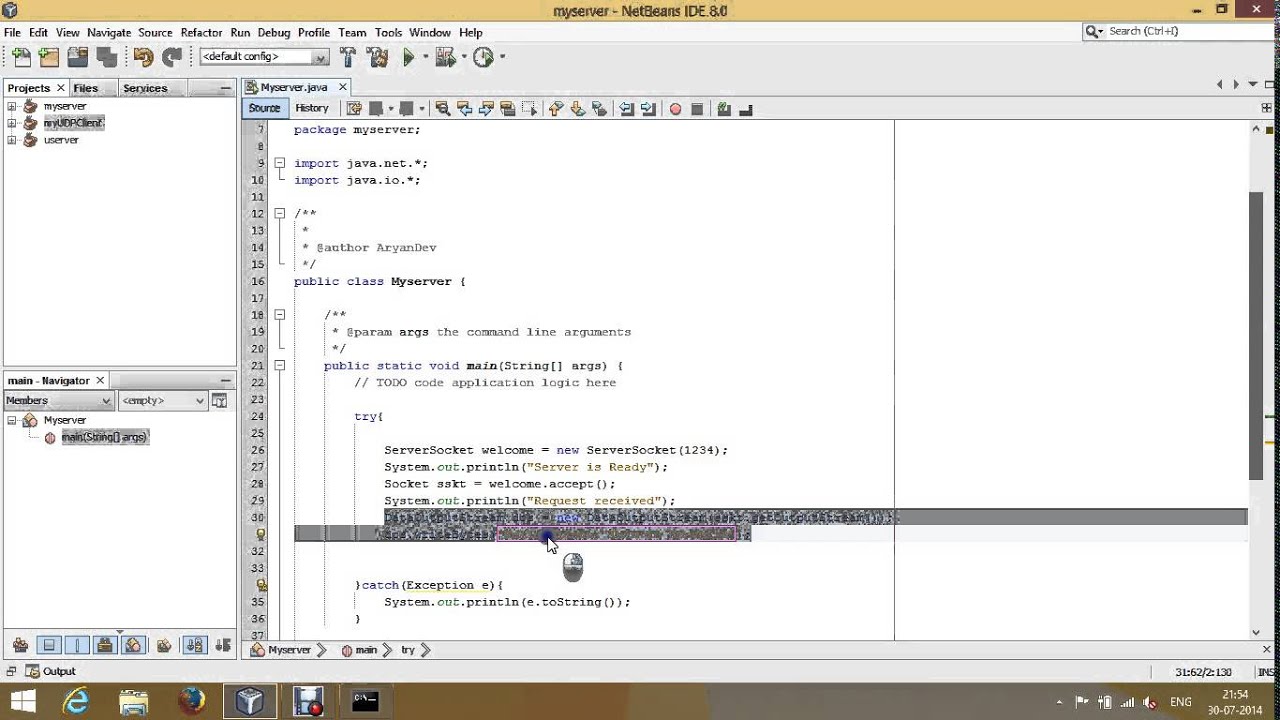
Task: Click the Uncomment icon in editor toolbar
Action: (746, 108)
